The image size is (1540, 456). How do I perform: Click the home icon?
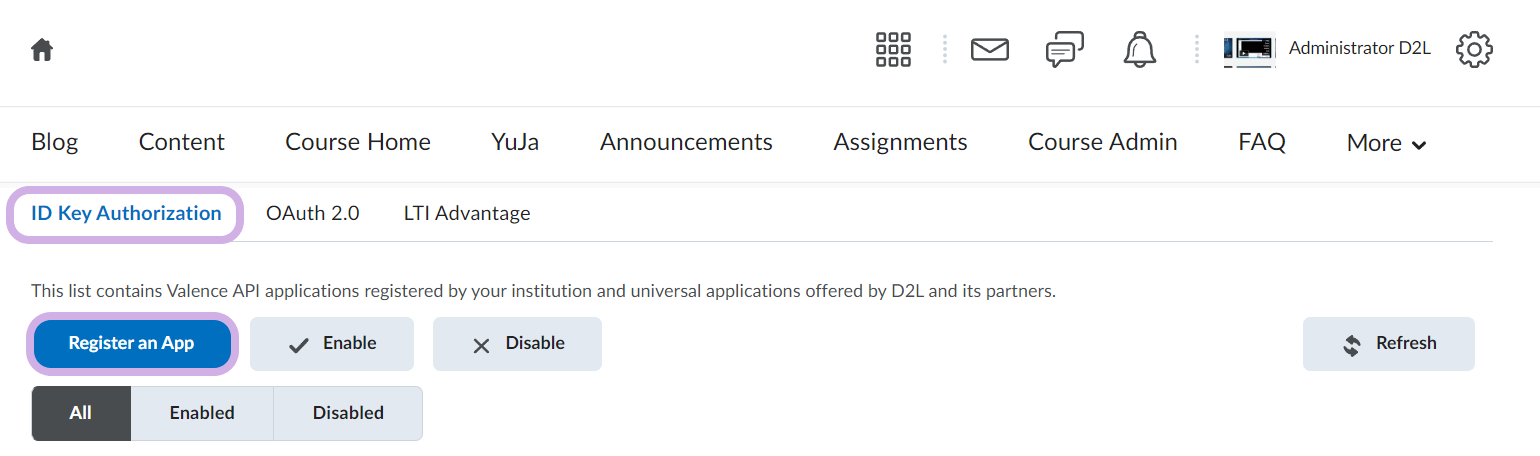click(x=42, y=49)
